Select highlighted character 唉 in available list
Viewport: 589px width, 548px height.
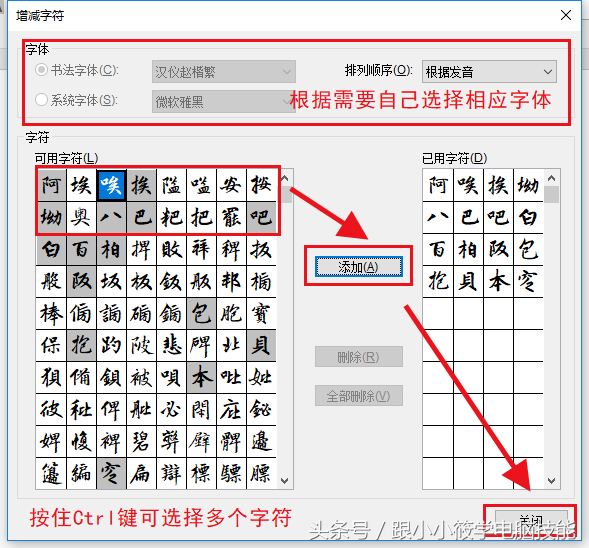tap(112, 185)
